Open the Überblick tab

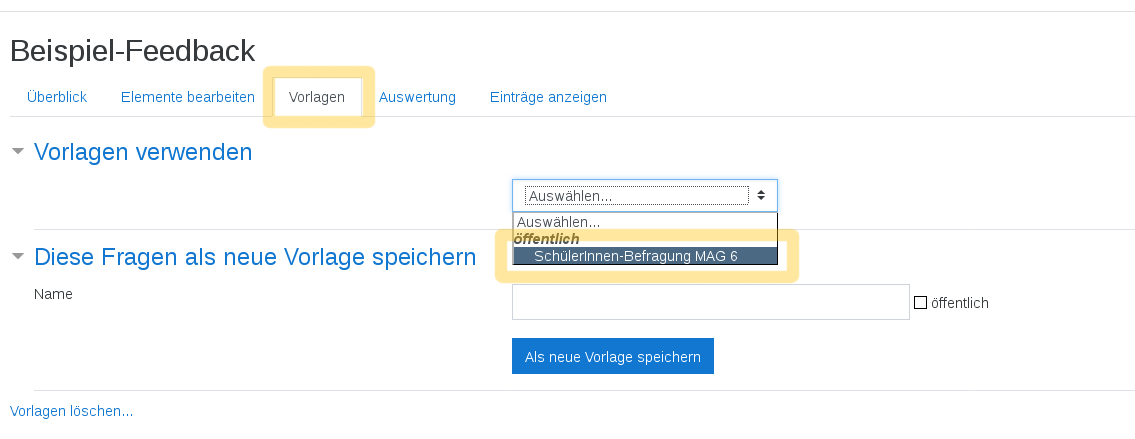[x=57, y=97]
